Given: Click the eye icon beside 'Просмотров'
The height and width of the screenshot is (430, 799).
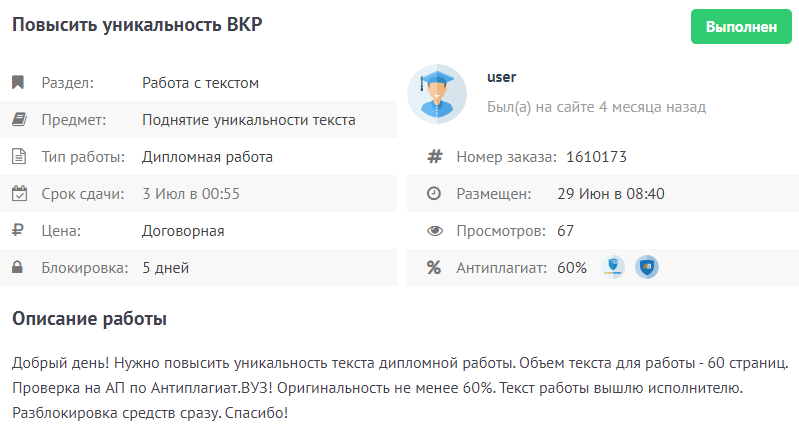Looking at the screenshot, I should (434, 231).
